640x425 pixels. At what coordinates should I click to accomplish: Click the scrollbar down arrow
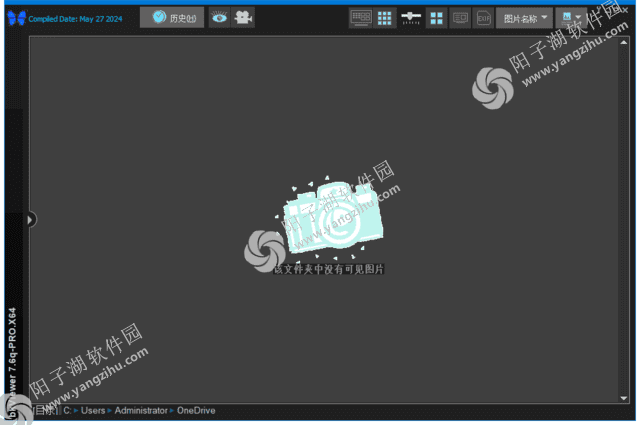point(624,398)
